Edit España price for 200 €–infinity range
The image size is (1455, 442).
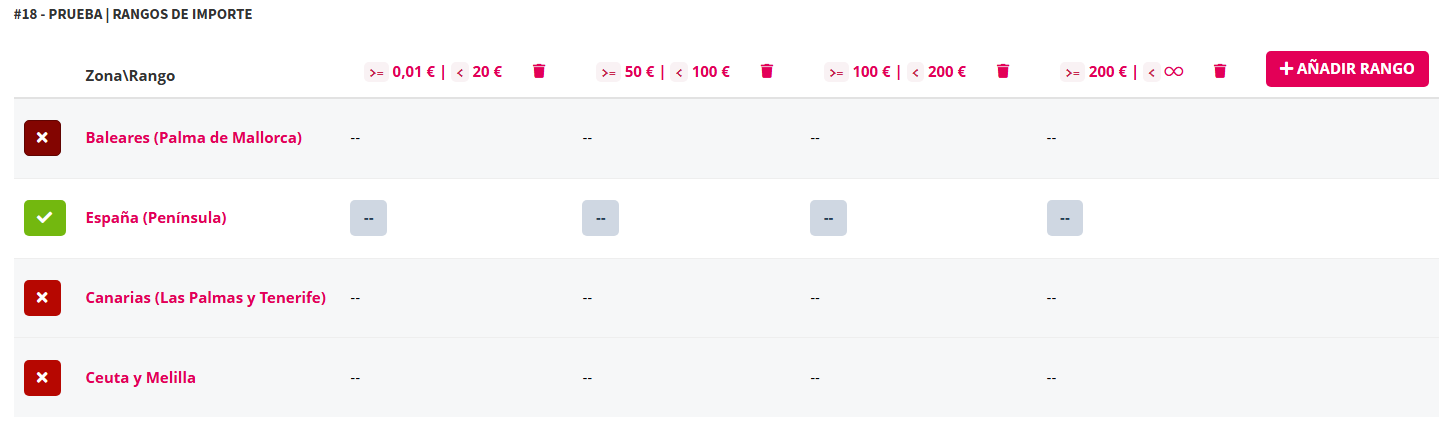point(1065,218)
